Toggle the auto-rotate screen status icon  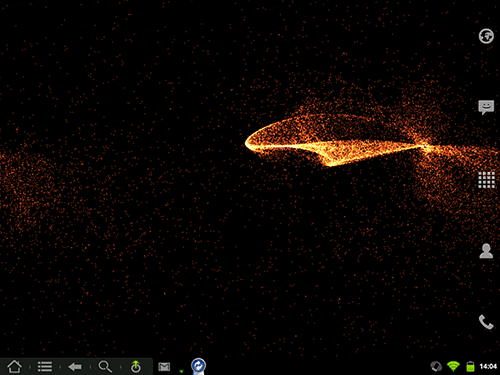(x=436, y=366)
